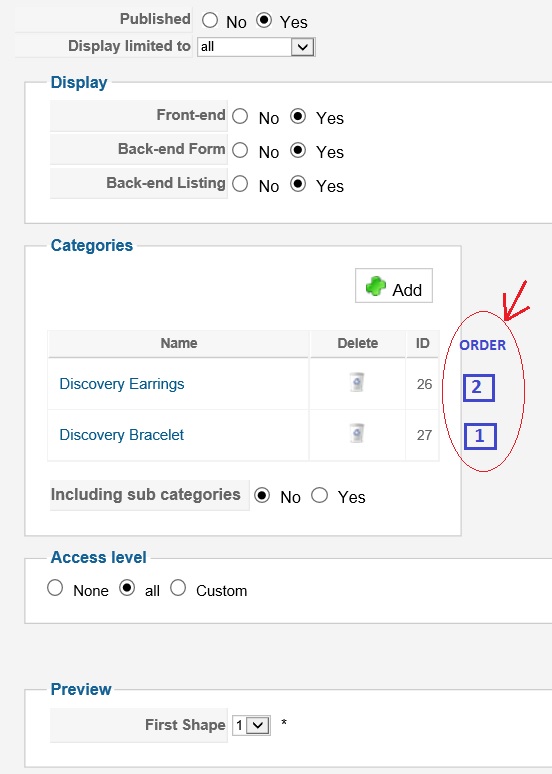This screenshot has height=774, width=552.
Task: Disable Front-end display with No
Action: [x=240, y=116]
